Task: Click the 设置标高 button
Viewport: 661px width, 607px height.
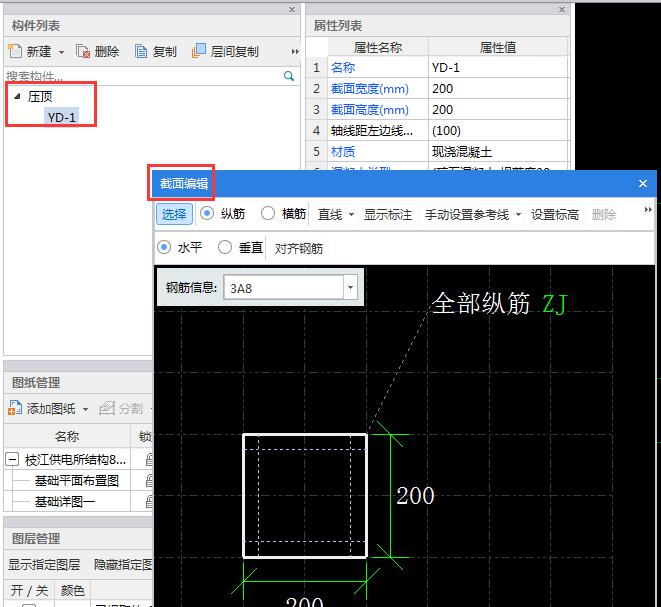Action: (x=554, y=215)
